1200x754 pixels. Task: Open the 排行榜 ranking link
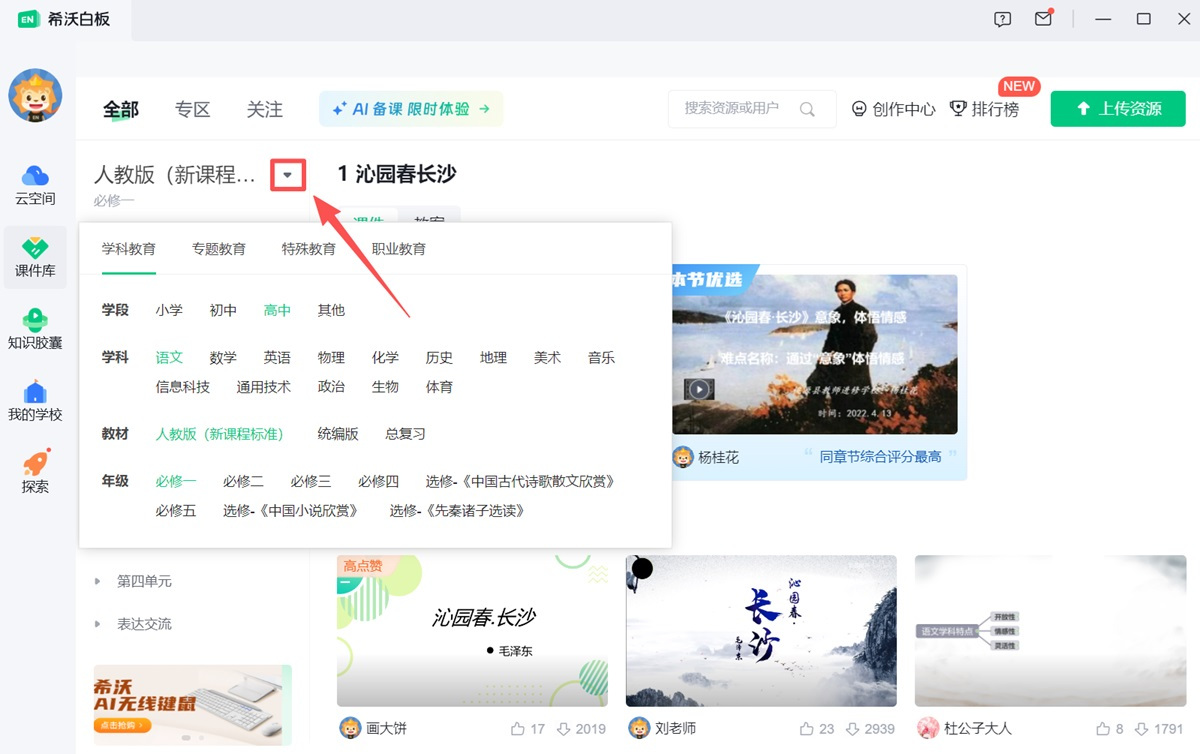[x=984, y=109]
